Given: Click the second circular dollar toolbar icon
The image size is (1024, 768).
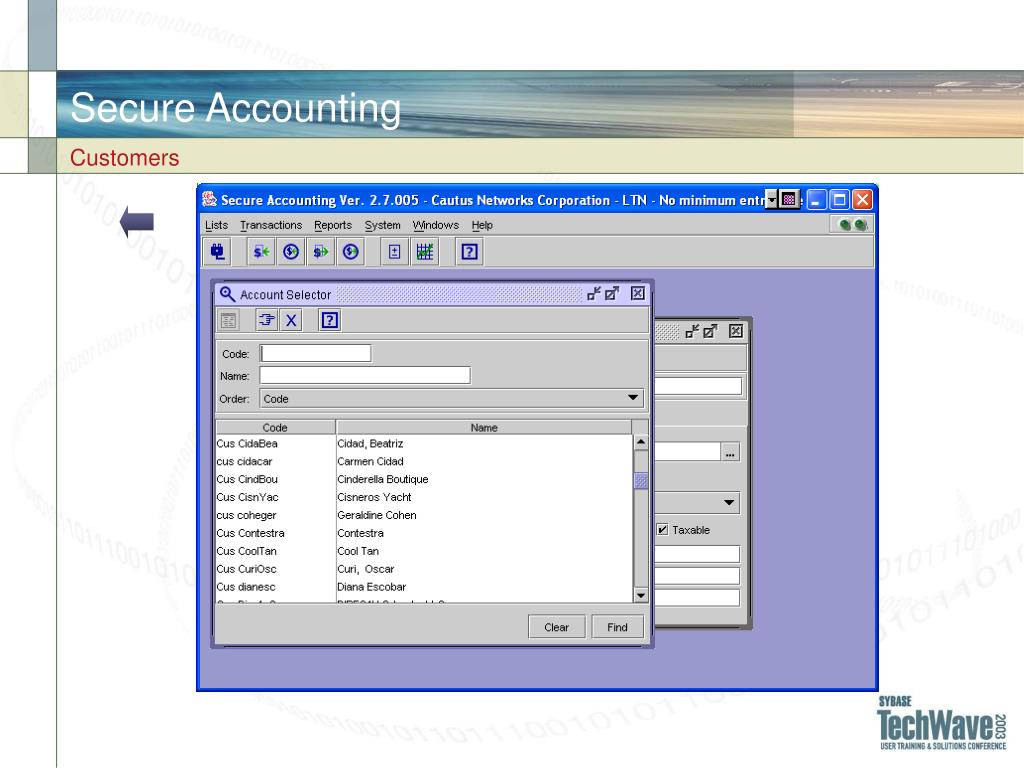Looking at the screenshot, I should [351, 251].
